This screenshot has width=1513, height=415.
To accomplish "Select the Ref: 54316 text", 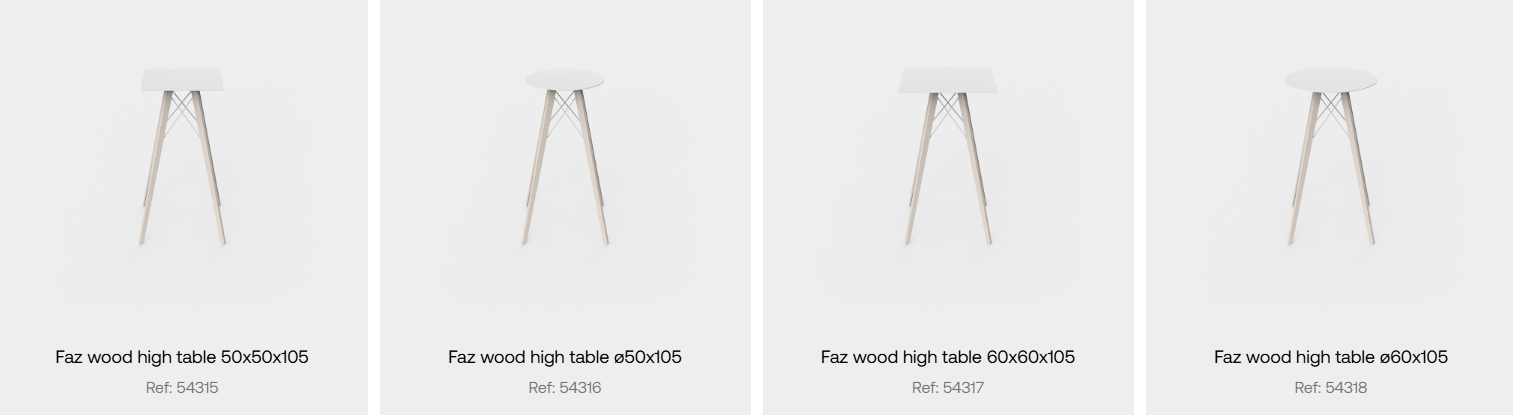I will tap(565, 388).
